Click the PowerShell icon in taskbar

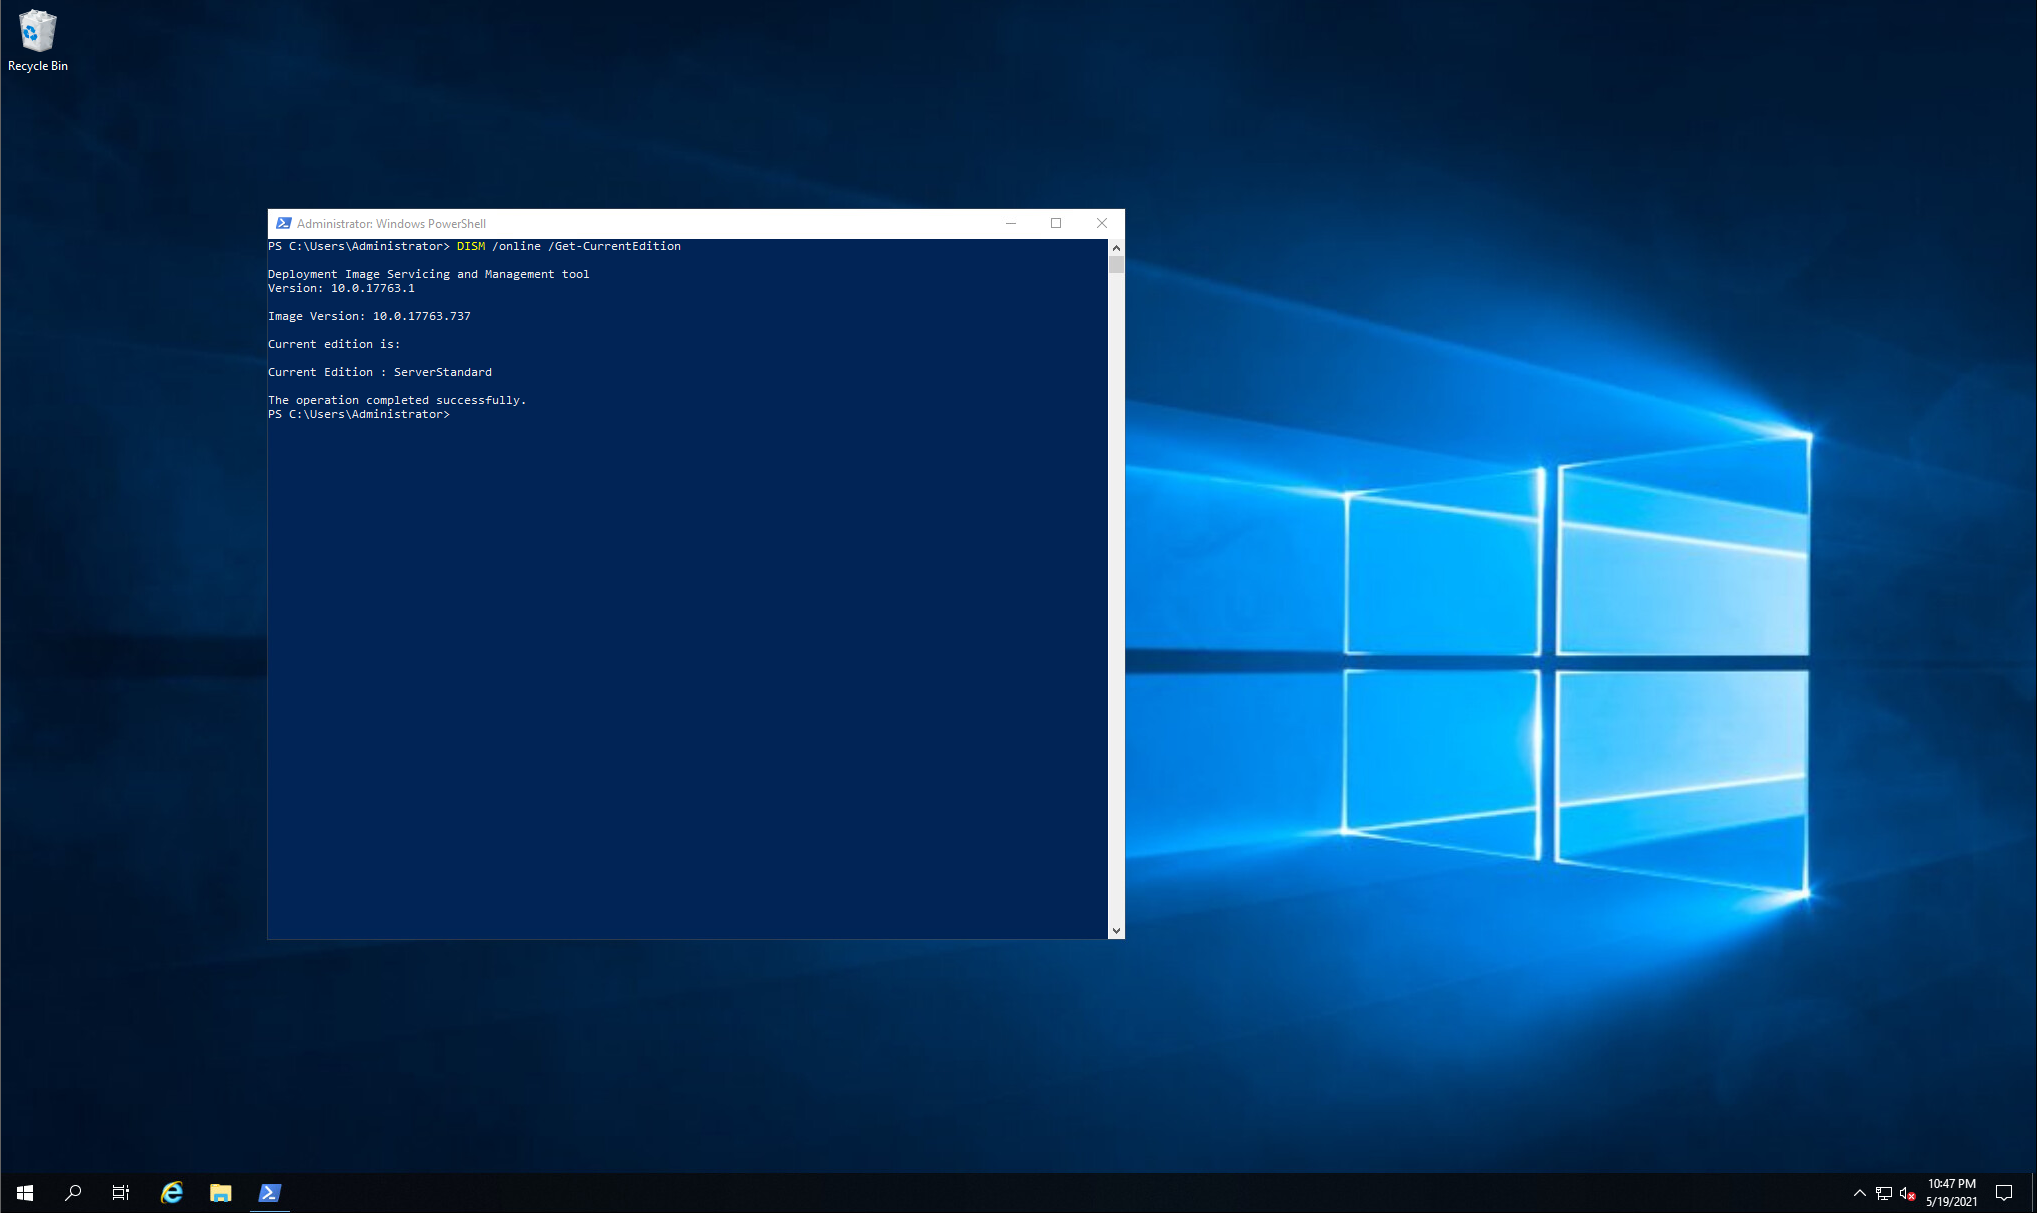click(x=269, y=1191)
